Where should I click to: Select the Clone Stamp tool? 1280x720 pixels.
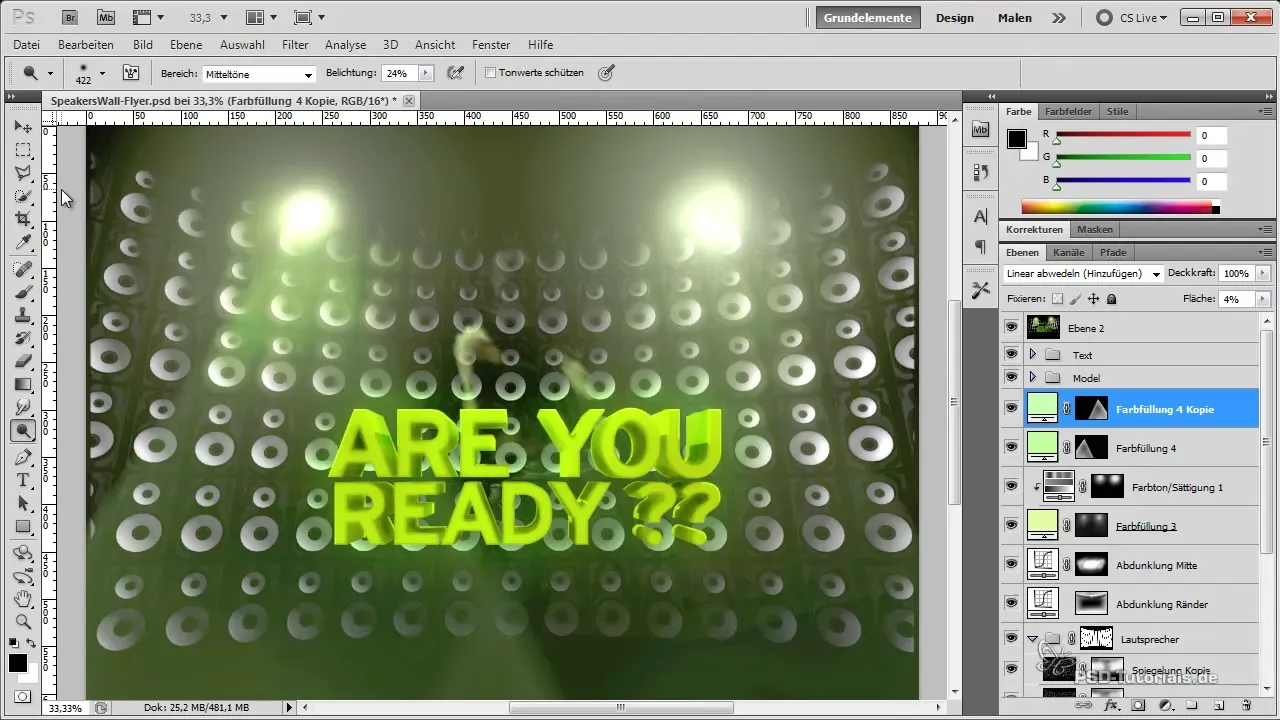(x=23, y=315)
